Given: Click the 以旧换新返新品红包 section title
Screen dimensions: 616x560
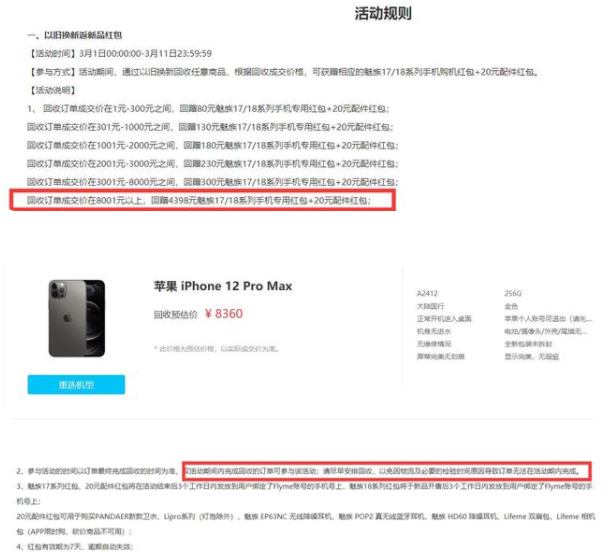Looking at the screenshot, I should tap(75, 35).
